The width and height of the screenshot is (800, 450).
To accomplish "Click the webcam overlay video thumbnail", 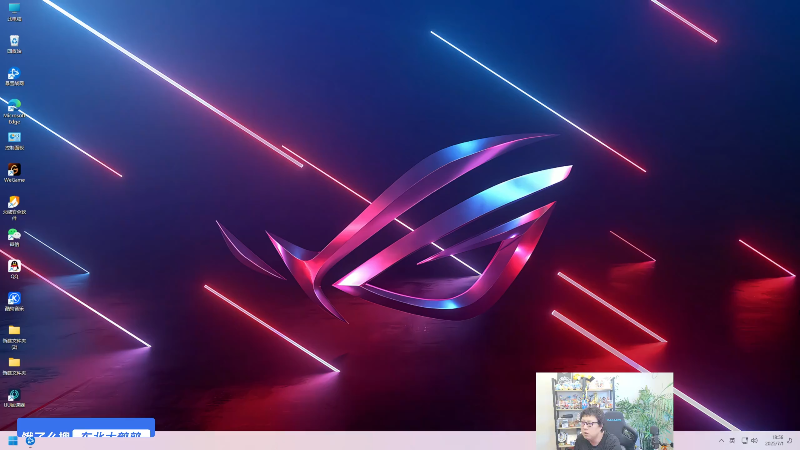I will 605,411.
